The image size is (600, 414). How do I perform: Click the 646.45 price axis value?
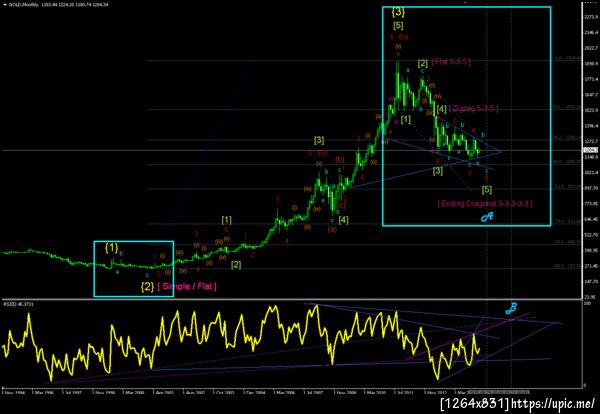(x=590, y=219)
